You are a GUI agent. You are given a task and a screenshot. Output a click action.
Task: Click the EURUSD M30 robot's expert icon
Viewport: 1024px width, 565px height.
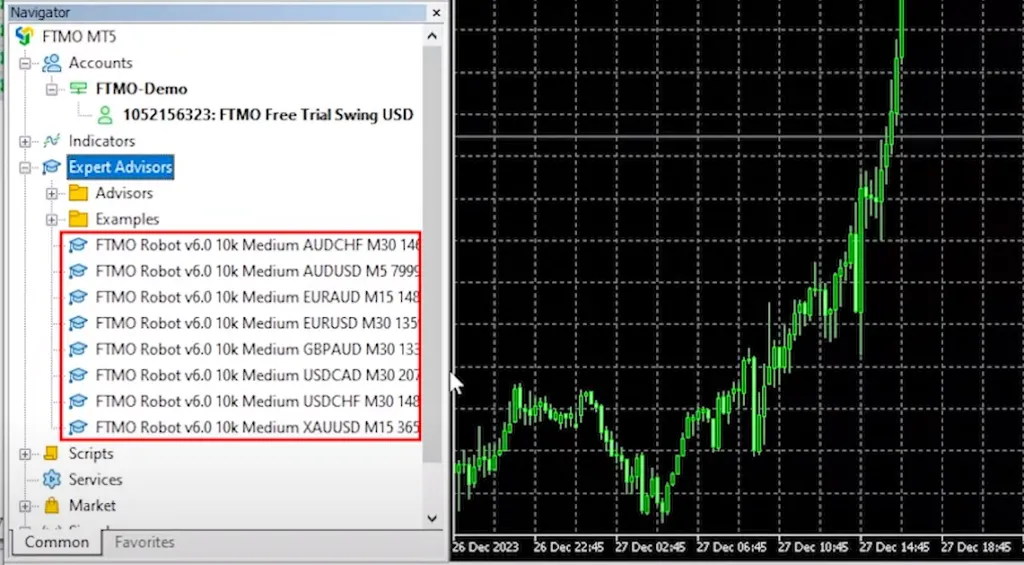(x=78, y=323)
